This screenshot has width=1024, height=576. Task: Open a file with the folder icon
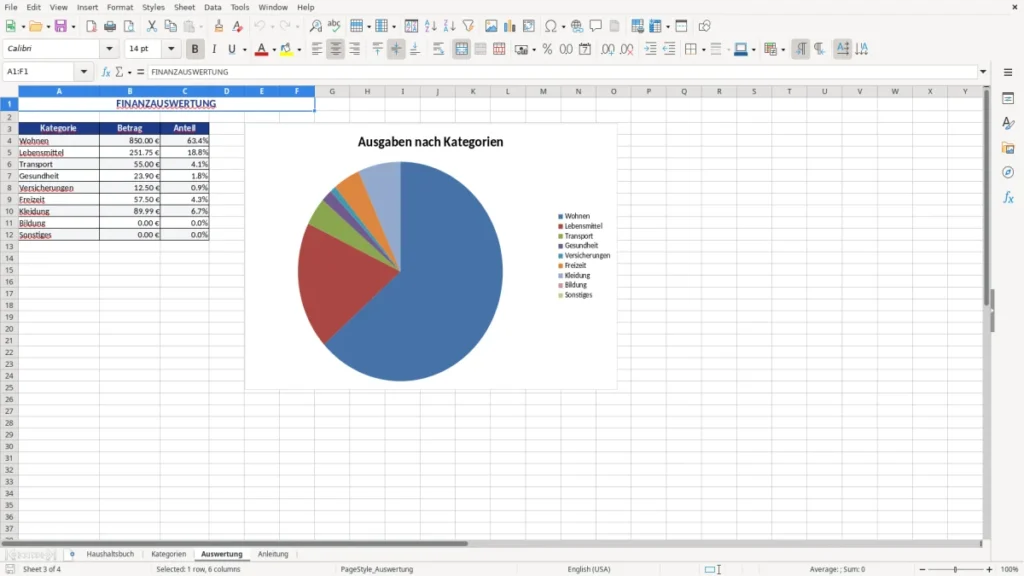click(35, 26)
